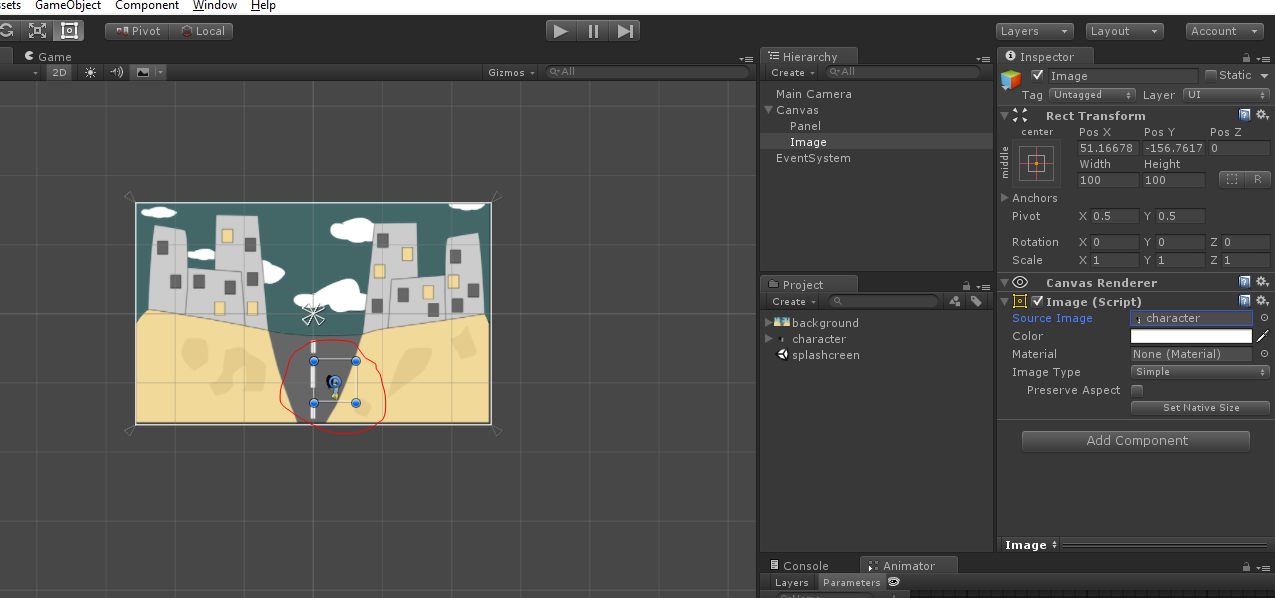1275x598 pixels.
Task: Toggle the Image component checkbox
Action: pyautogui.click(x=1035, y=301)
